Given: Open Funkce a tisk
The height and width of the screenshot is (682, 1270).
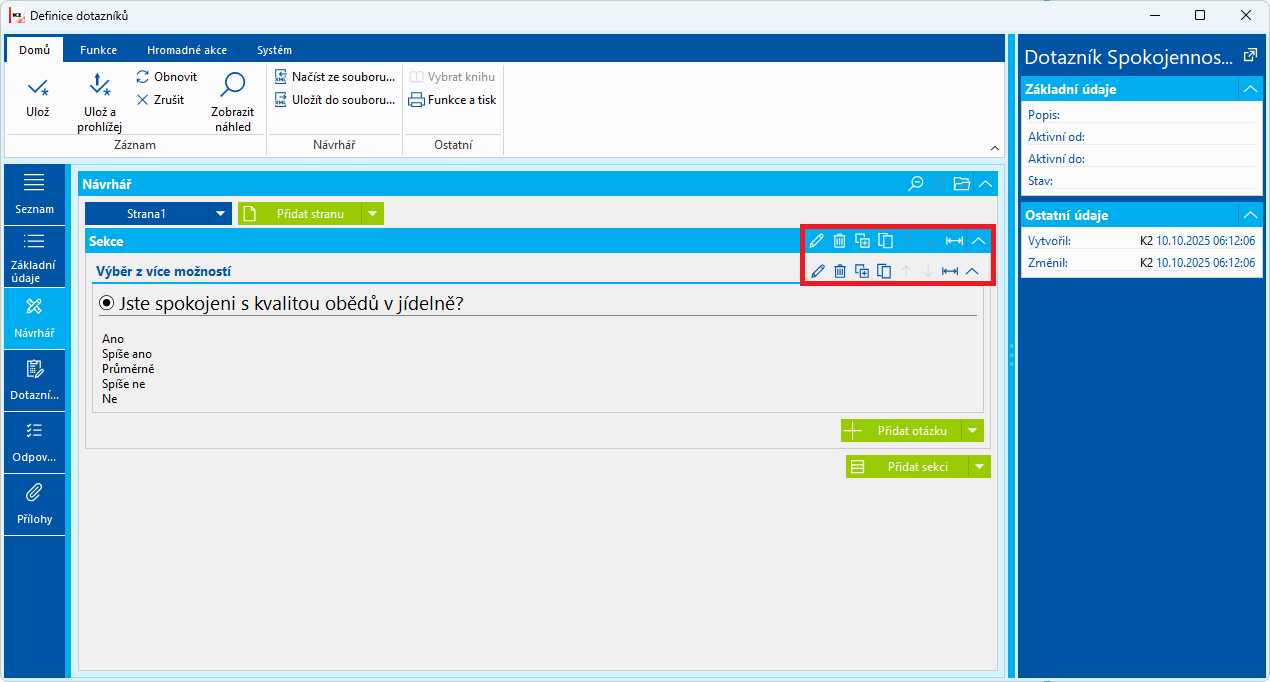Looking at the screenshot, I should [452, 100].
